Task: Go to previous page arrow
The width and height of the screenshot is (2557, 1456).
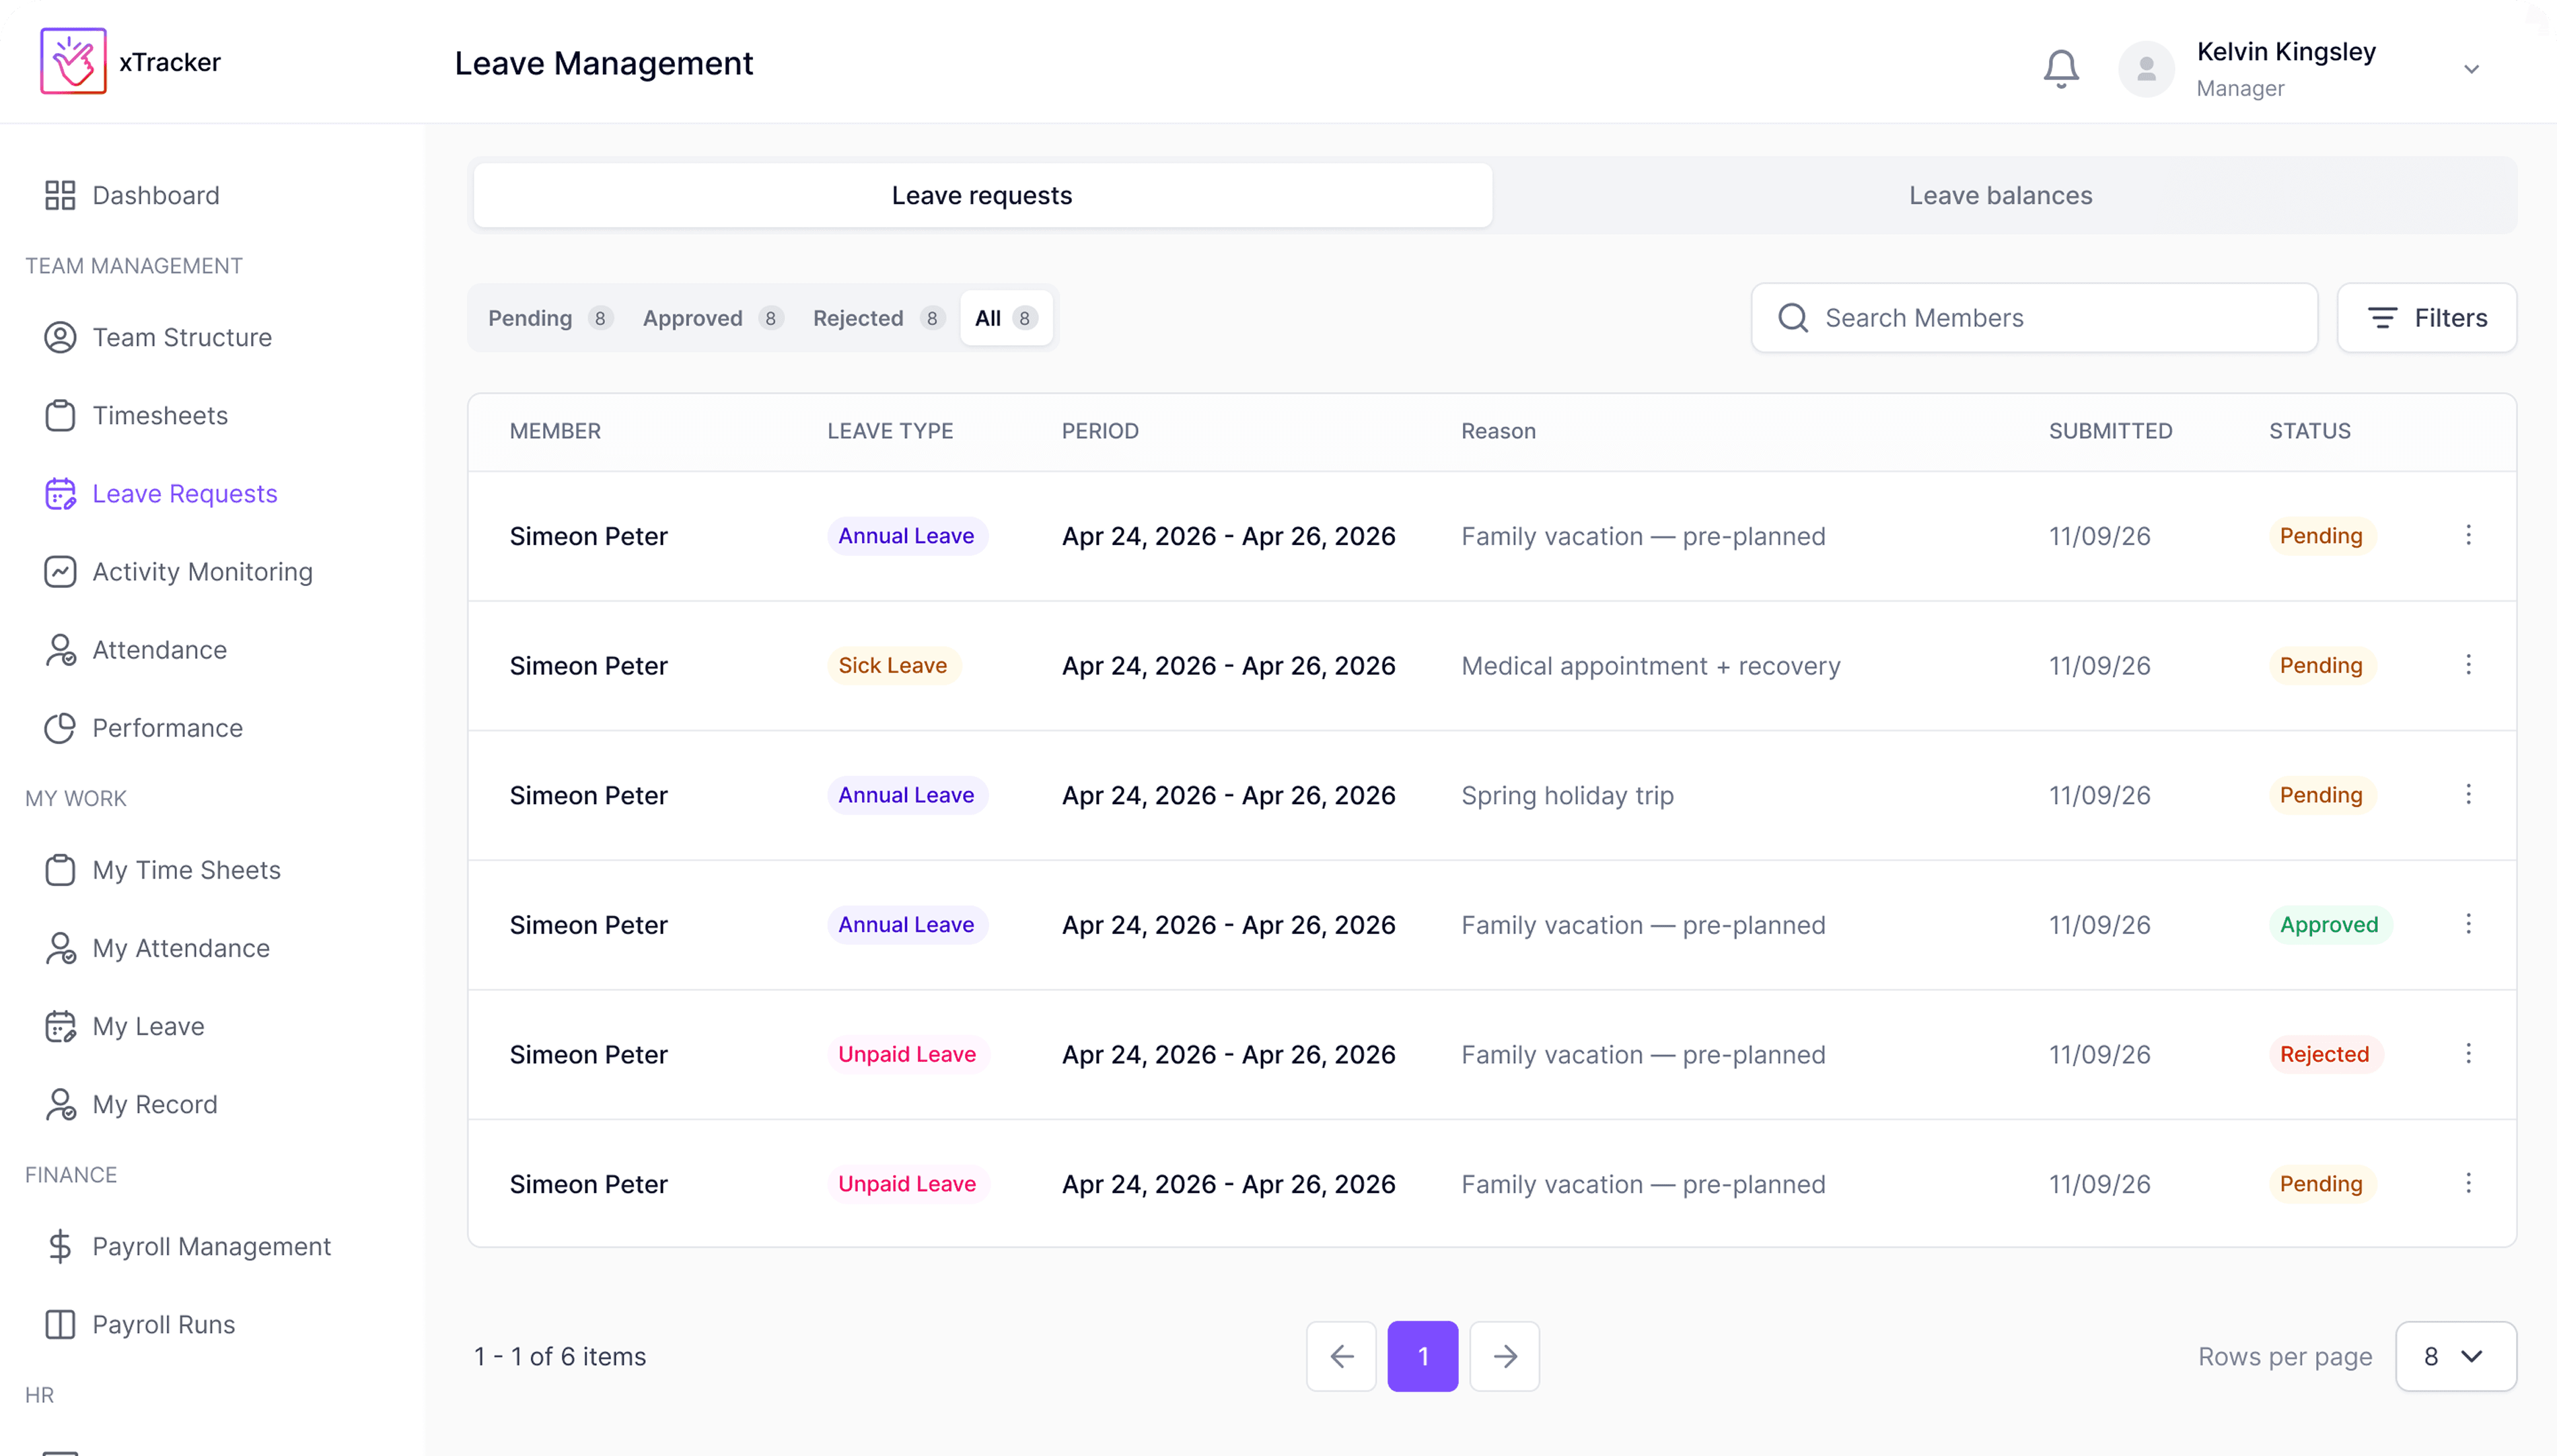Action: 1341,1356
